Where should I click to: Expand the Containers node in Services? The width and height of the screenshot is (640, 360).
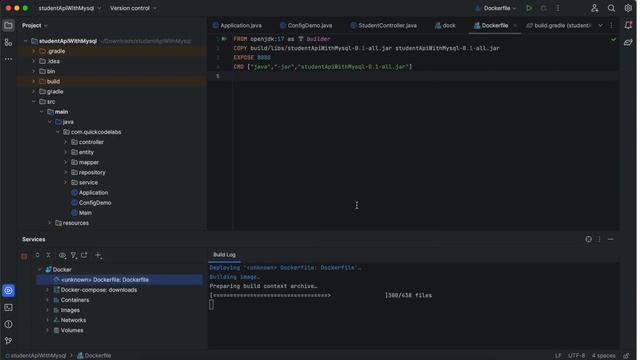[x=47, y=300]
